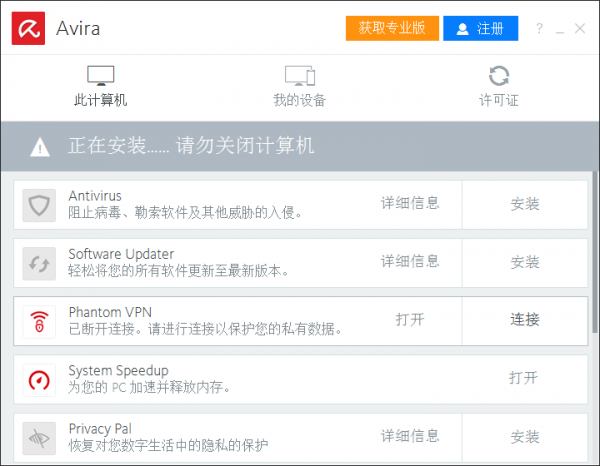Click the warning triangle icon in status banner
Viewport: 600px width, 466px height.
[x=40, y=147]
